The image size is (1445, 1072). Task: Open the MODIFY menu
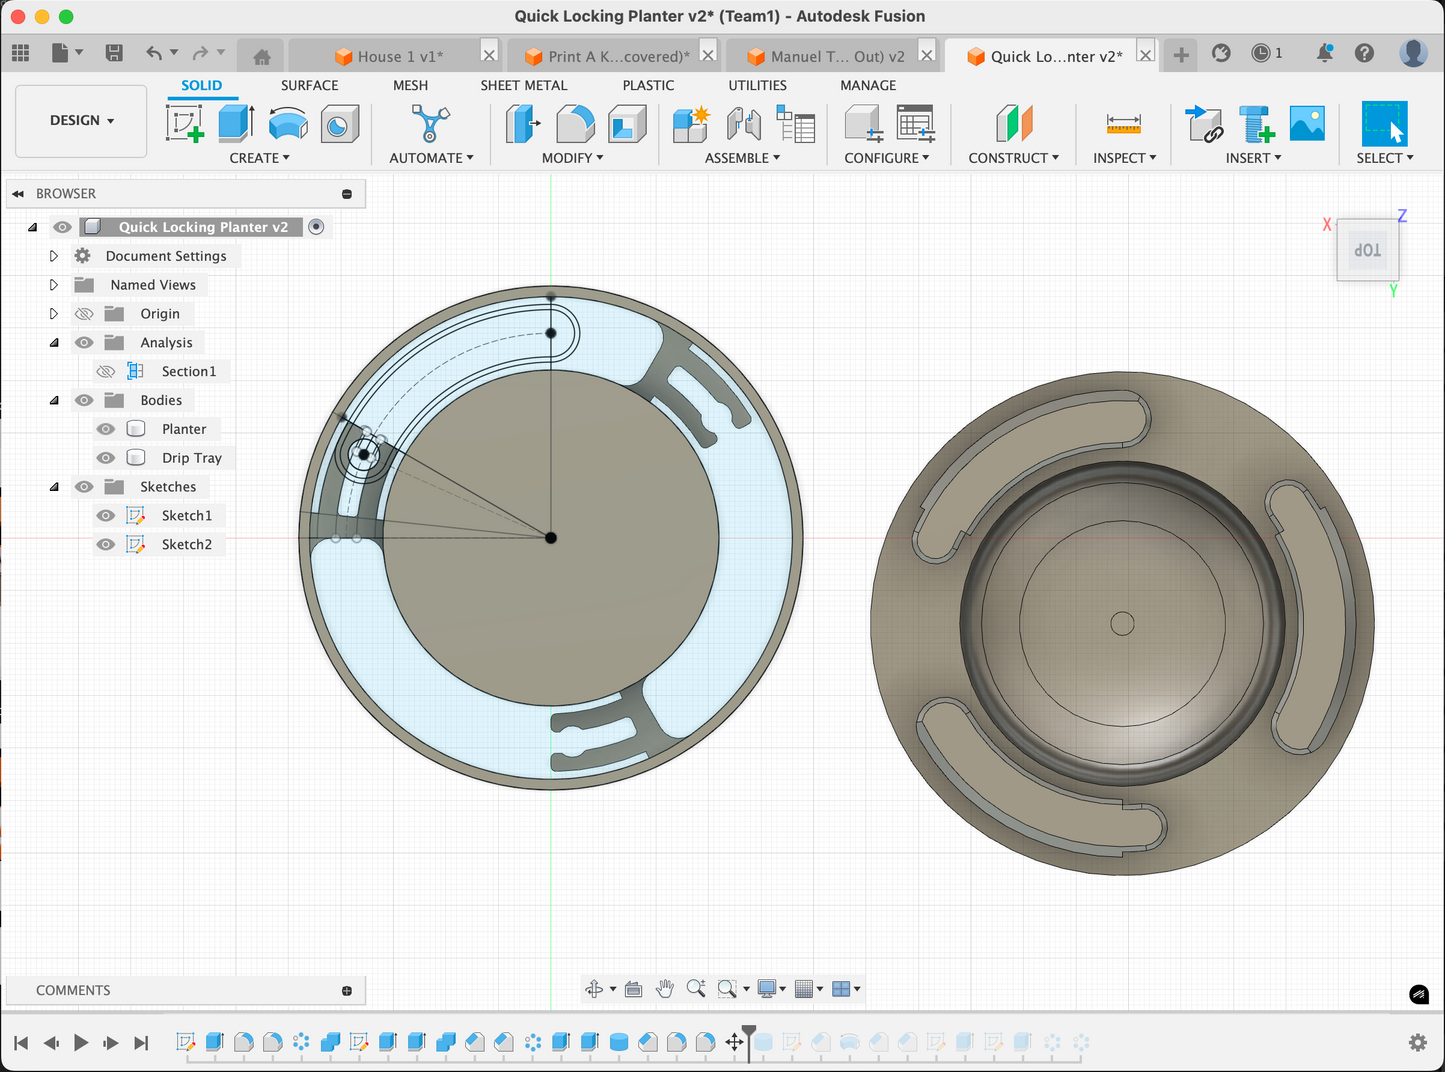tap(572, 158)
